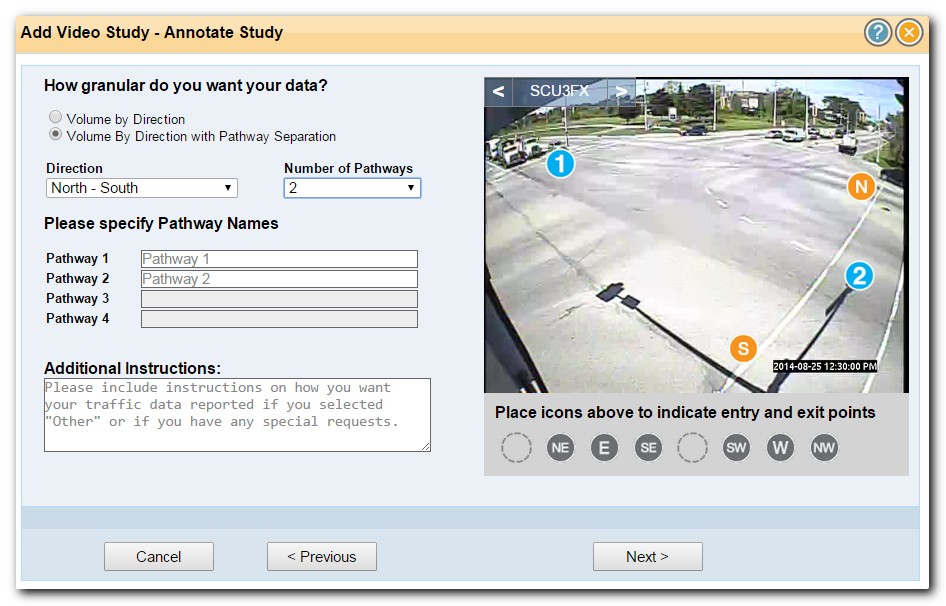Viewport: 946px width, 606px height.
Task: Expand the Number of Pathways dropdown
Action: 352,188
